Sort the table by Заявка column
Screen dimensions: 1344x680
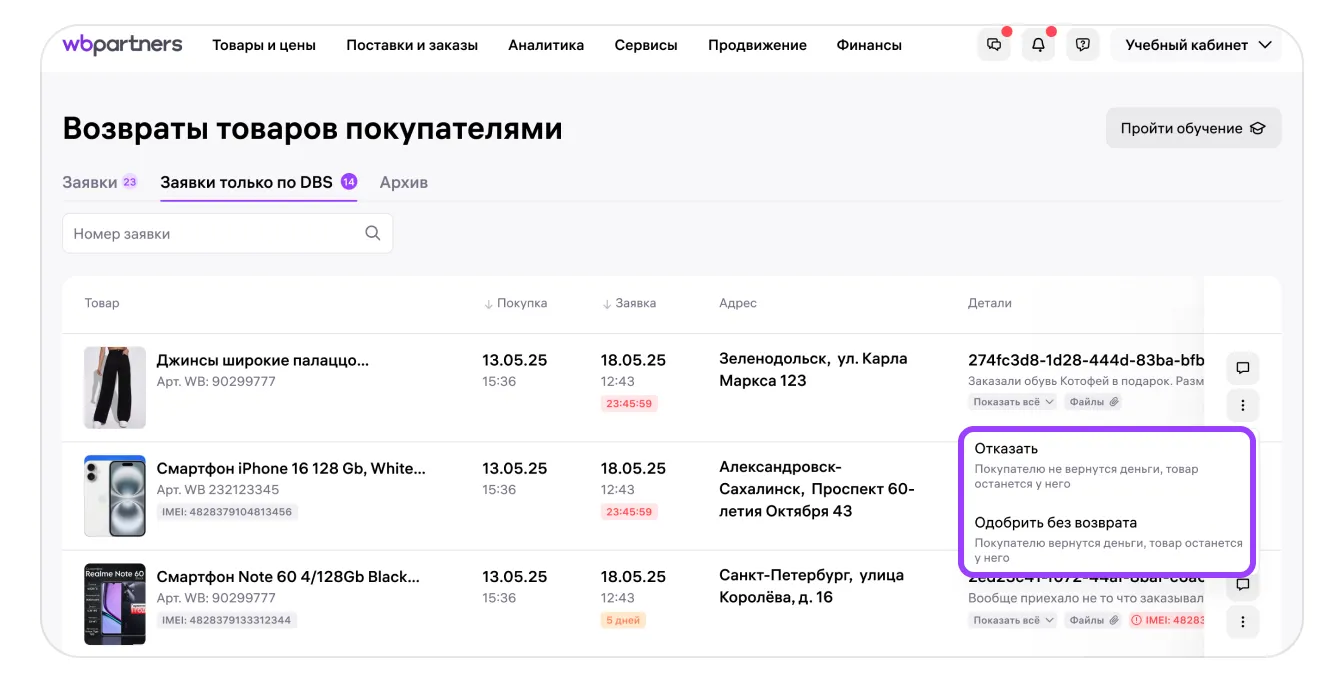click(x=629, y=303)
